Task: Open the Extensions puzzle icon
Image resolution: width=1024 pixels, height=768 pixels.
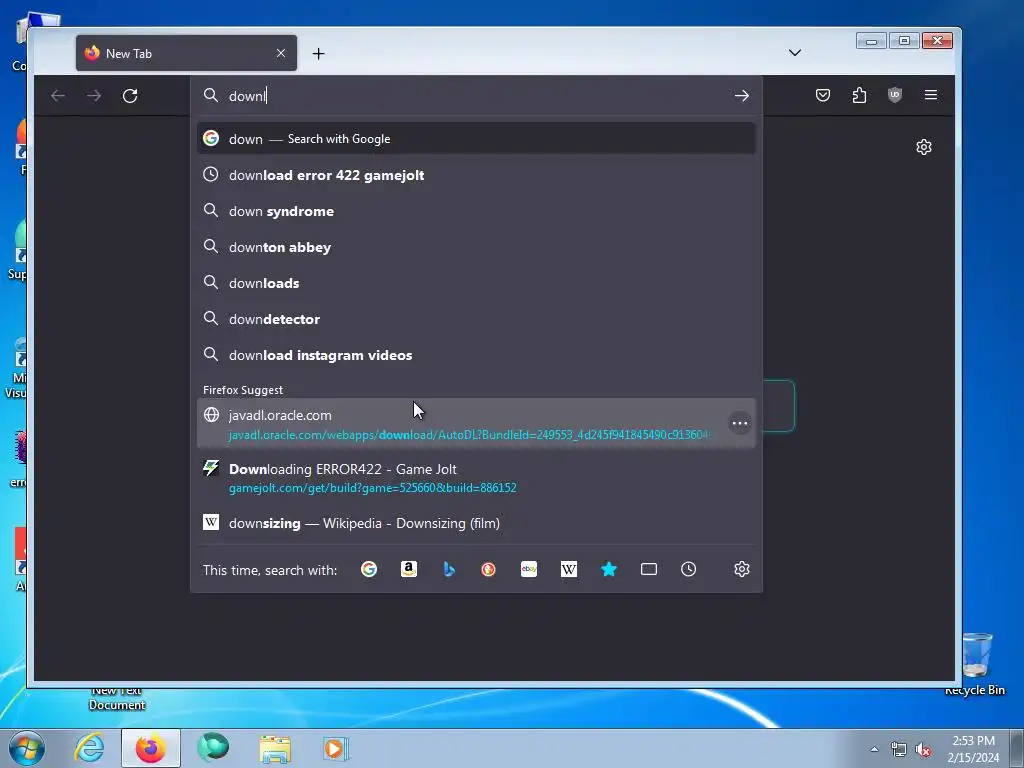Action: pyautogui.click(x=859, y=95)
